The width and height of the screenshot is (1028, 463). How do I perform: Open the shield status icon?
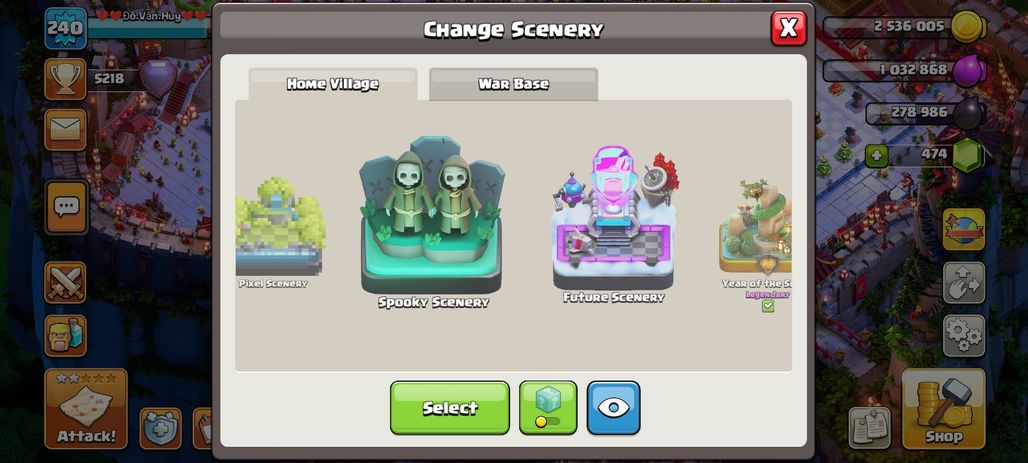point(160,428)
